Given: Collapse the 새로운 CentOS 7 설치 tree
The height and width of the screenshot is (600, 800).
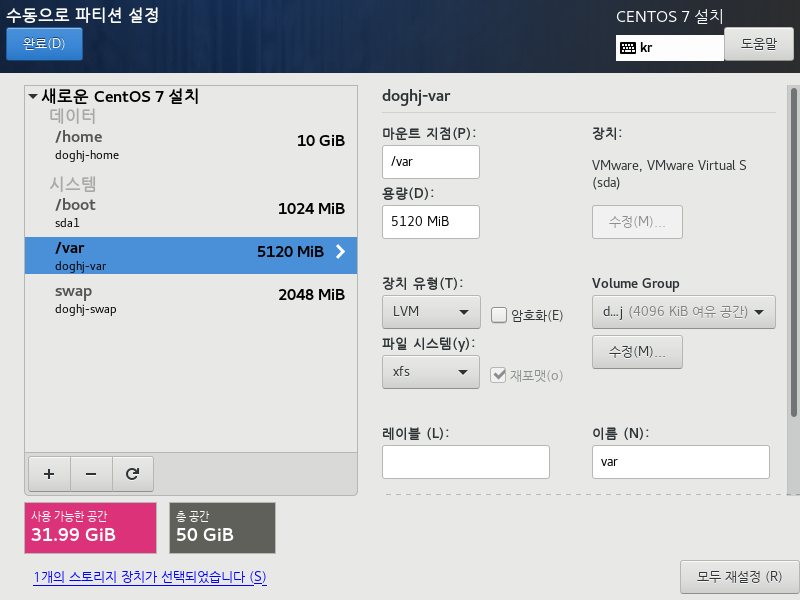Looking at the screenshot, I should 33,96.
